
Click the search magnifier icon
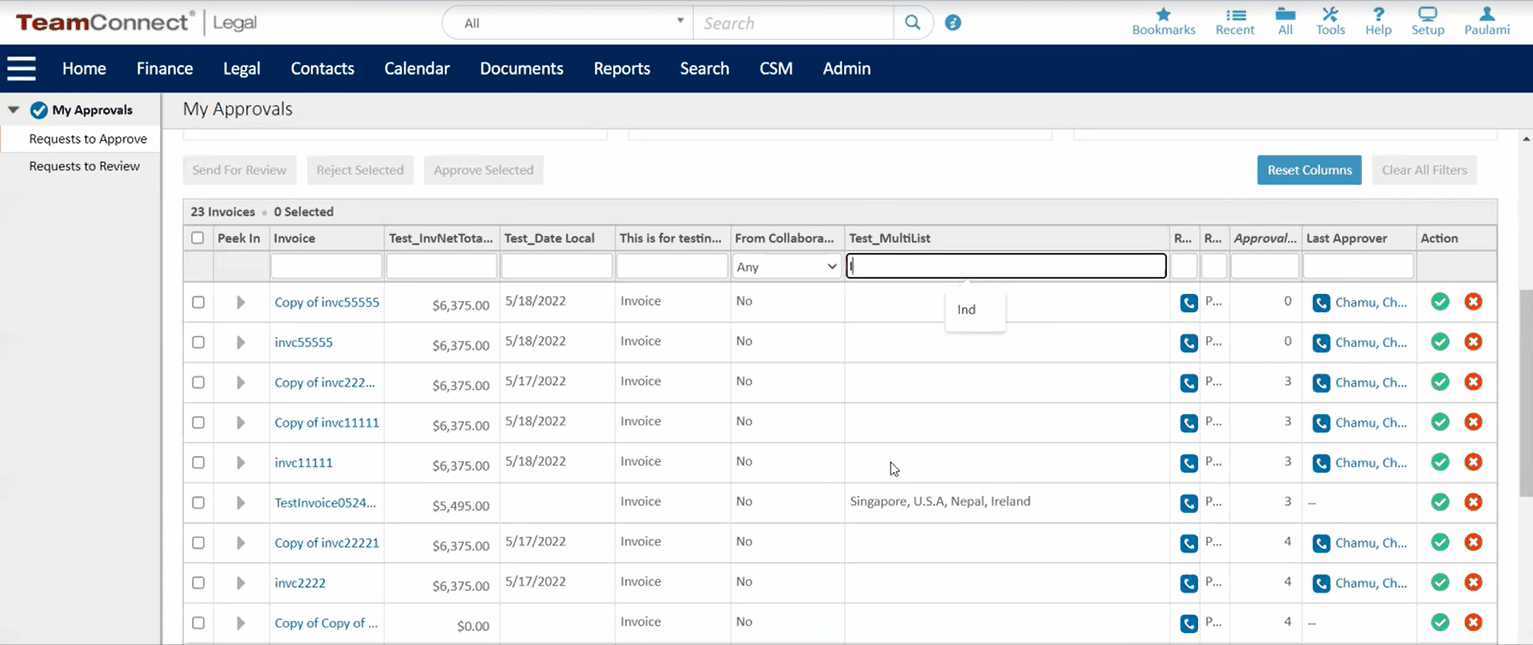click(x=912, y=23)
